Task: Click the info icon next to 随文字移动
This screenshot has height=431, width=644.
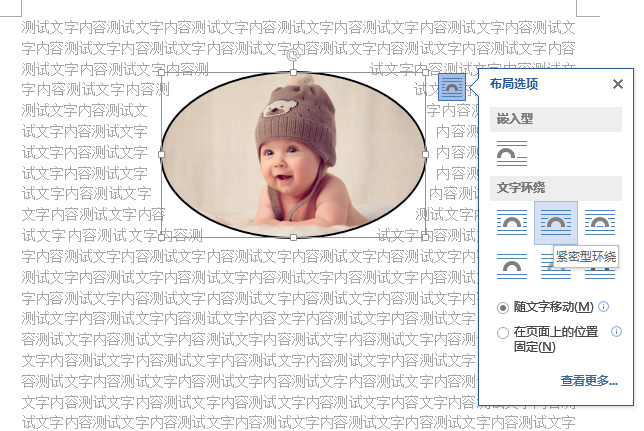Action: (x=603, y=307)
